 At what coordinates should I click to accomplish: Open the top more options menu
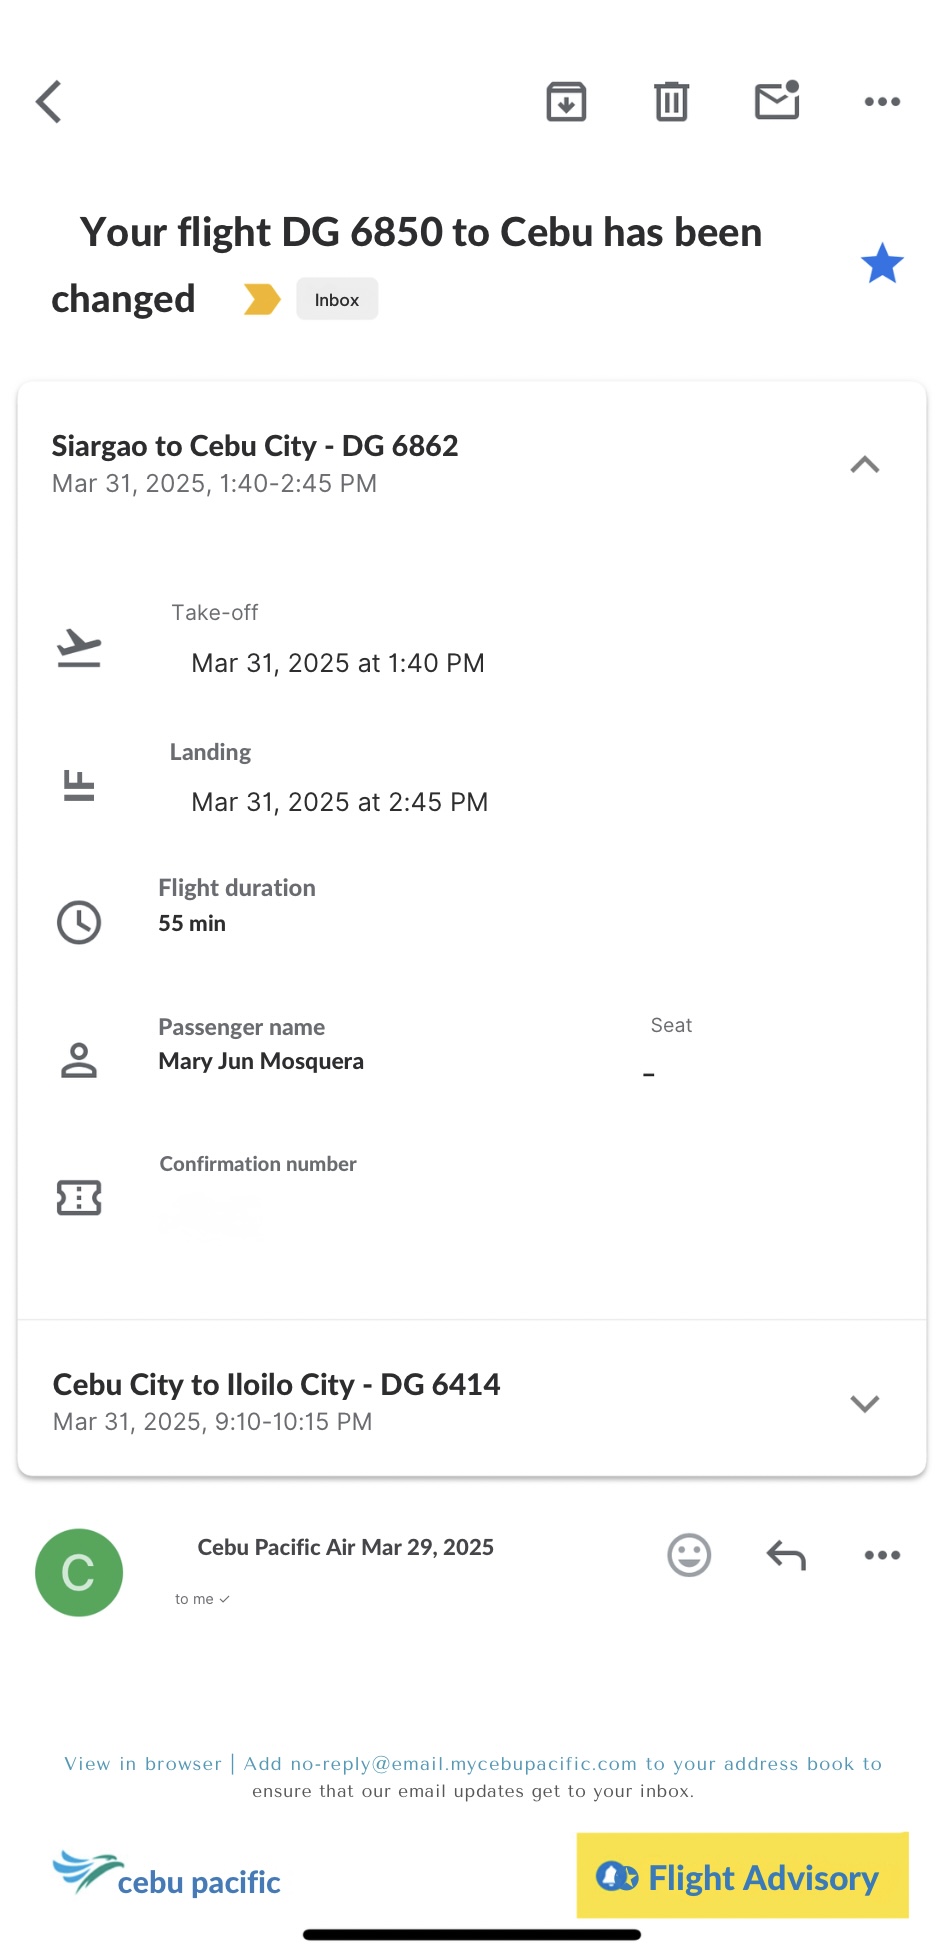(882, 101)
